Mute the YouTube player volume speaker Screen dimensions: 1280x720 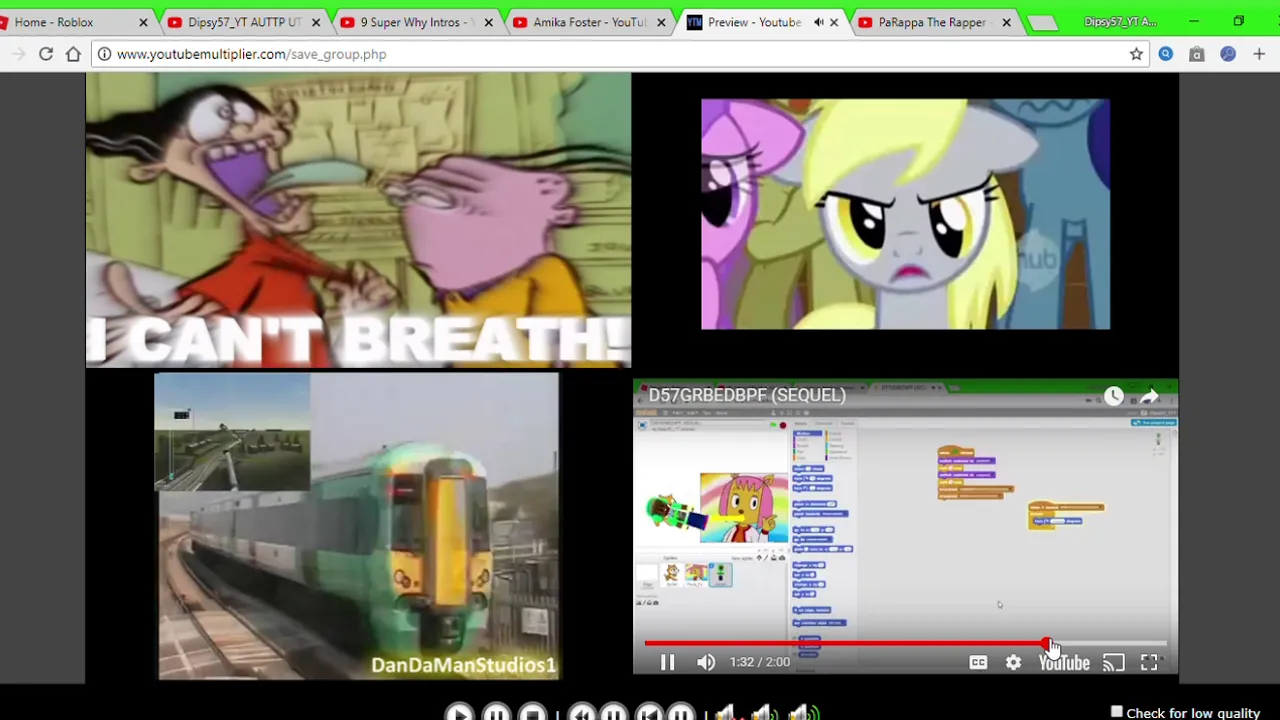tap(706, 662)
